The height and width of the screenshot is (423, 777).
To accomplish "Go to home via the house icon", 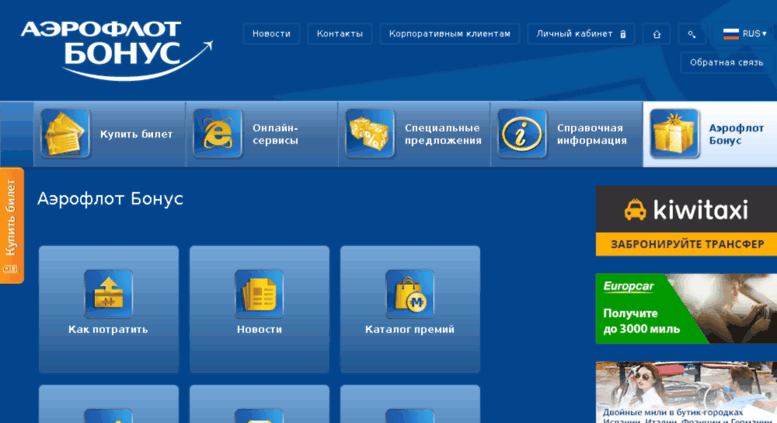I will [657, 34].
